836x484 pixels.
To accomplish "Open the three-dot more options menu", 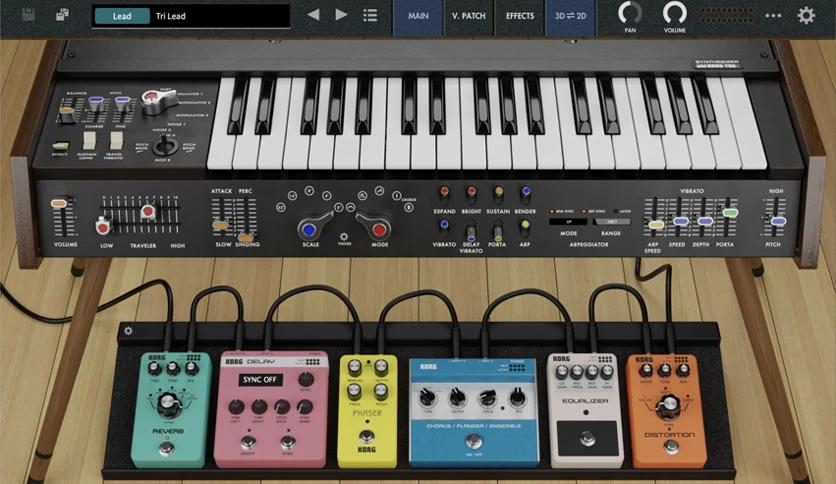I will (x=773, y=15).
